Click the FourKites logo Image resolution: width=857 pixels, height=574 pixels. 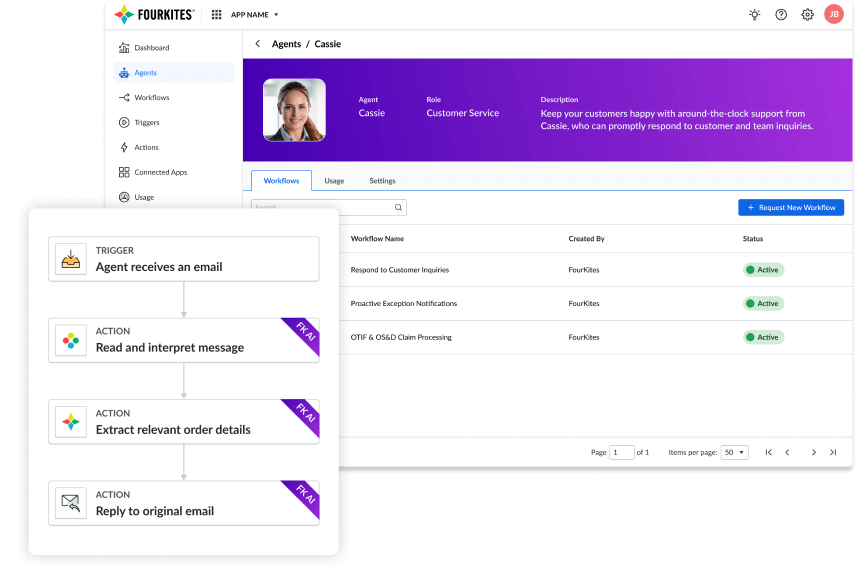click(154, 14)
